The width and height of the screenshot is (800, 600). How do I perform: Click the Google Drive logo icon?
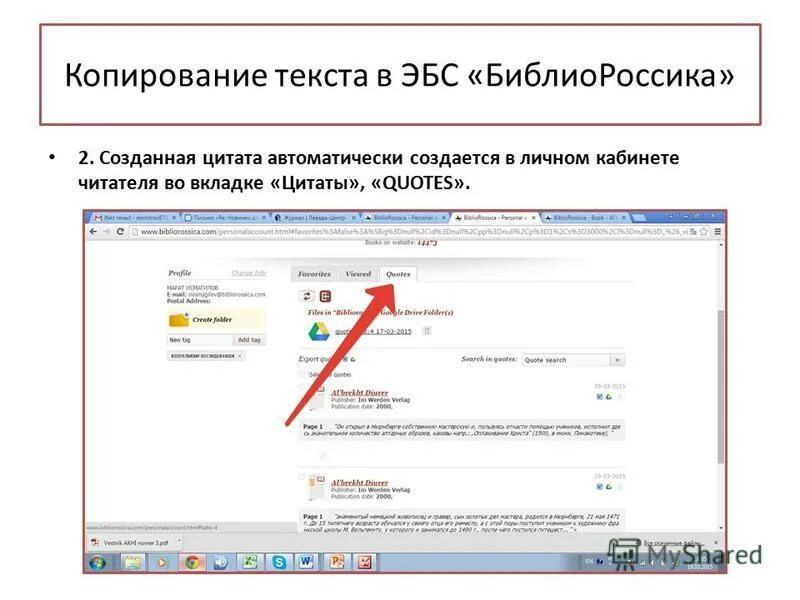(x=319, y=331)
